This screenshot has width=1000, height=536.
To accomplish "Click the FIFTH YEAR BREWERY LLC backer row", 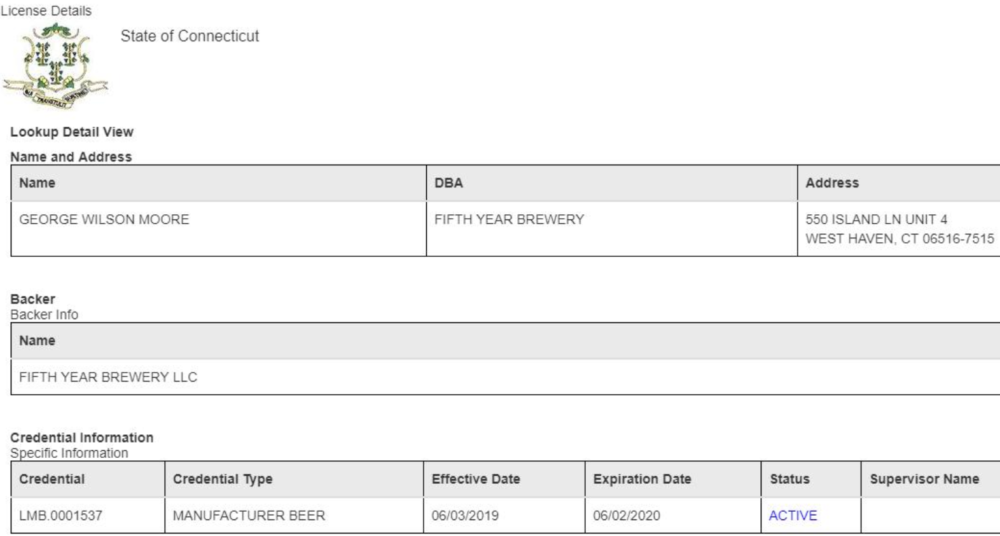I will click(x=505, y=376).
